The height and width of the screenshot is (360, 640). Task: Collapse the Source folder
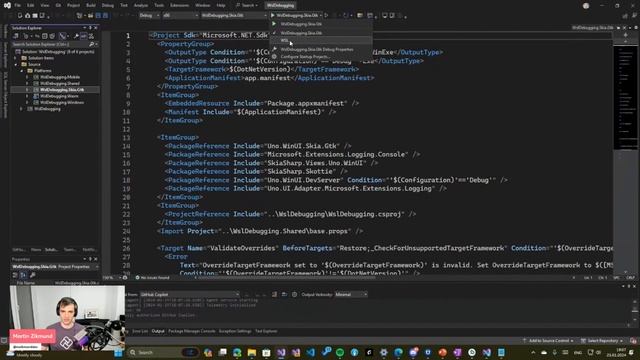[16, 64]
